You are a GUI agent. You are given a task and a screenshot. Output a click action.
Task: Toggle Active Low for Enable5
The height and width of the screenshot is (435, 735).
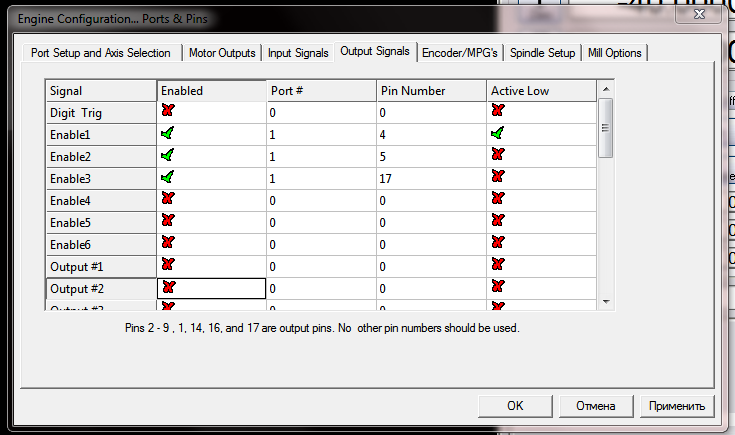498,220
